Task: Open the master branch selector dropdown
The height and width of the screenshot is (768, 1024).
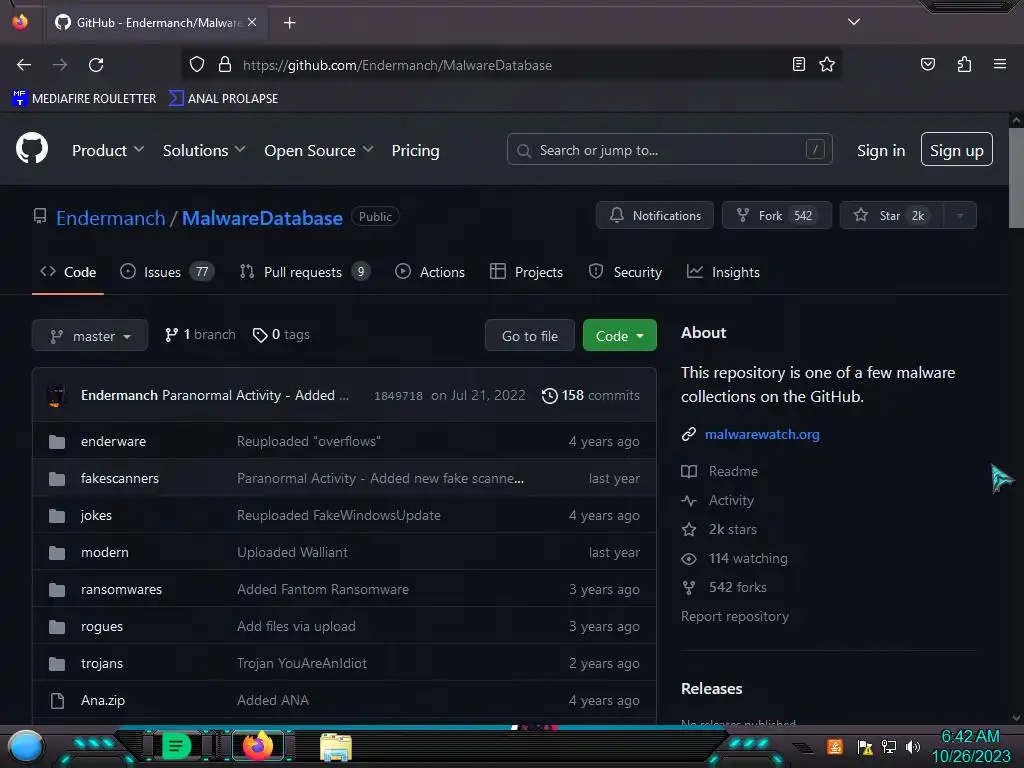Action: pyautogui.click(x=90, y=336)
